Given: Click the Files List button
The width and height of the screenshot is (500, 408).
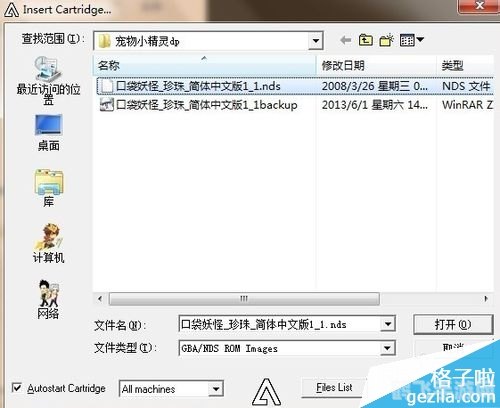Looking at the screenshot, I should coord(334,388).
